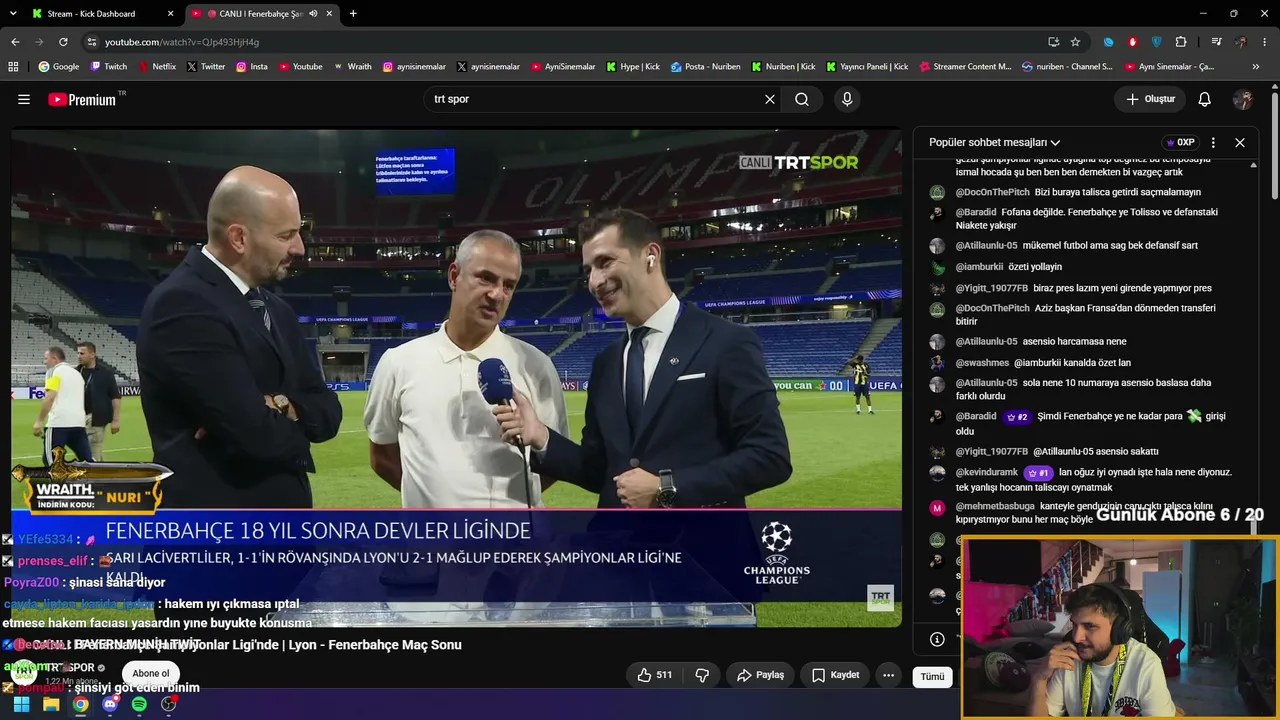Open Spotify from taskbar
Screen dimensions: 1280x720
tap(139, 704)
